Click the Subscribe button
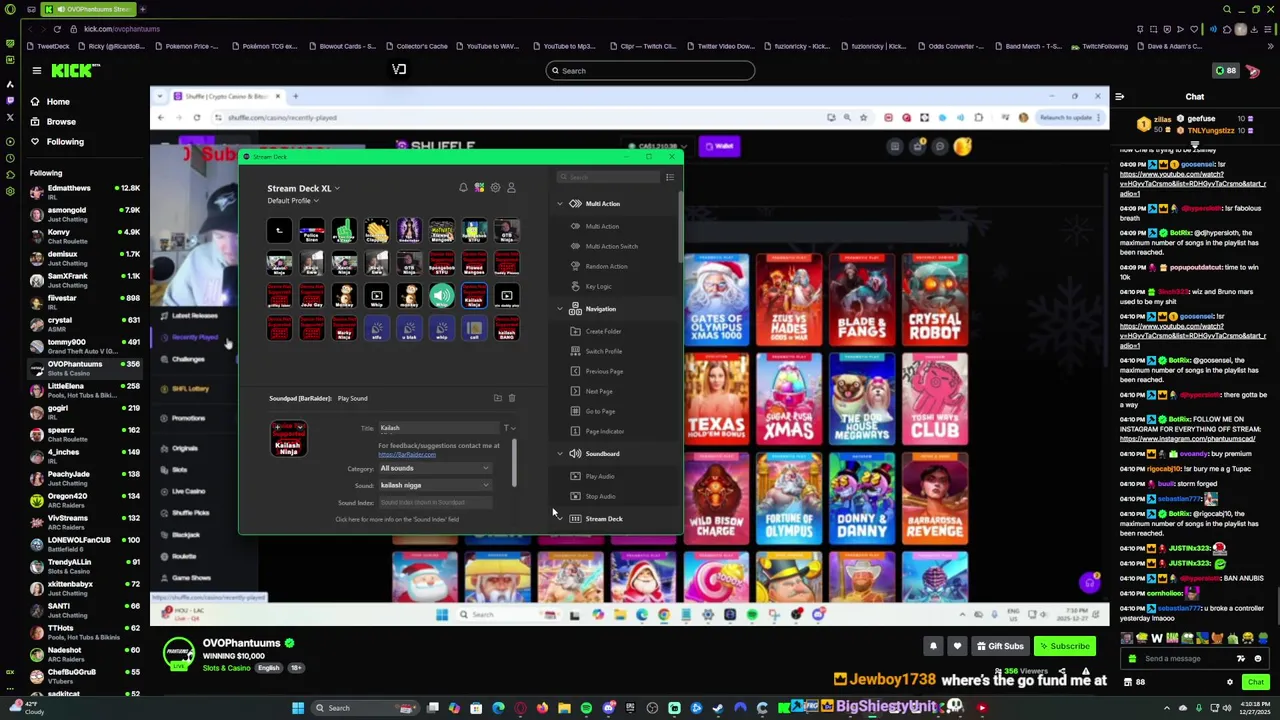 pyautogui.click(x=1064, y=646)
